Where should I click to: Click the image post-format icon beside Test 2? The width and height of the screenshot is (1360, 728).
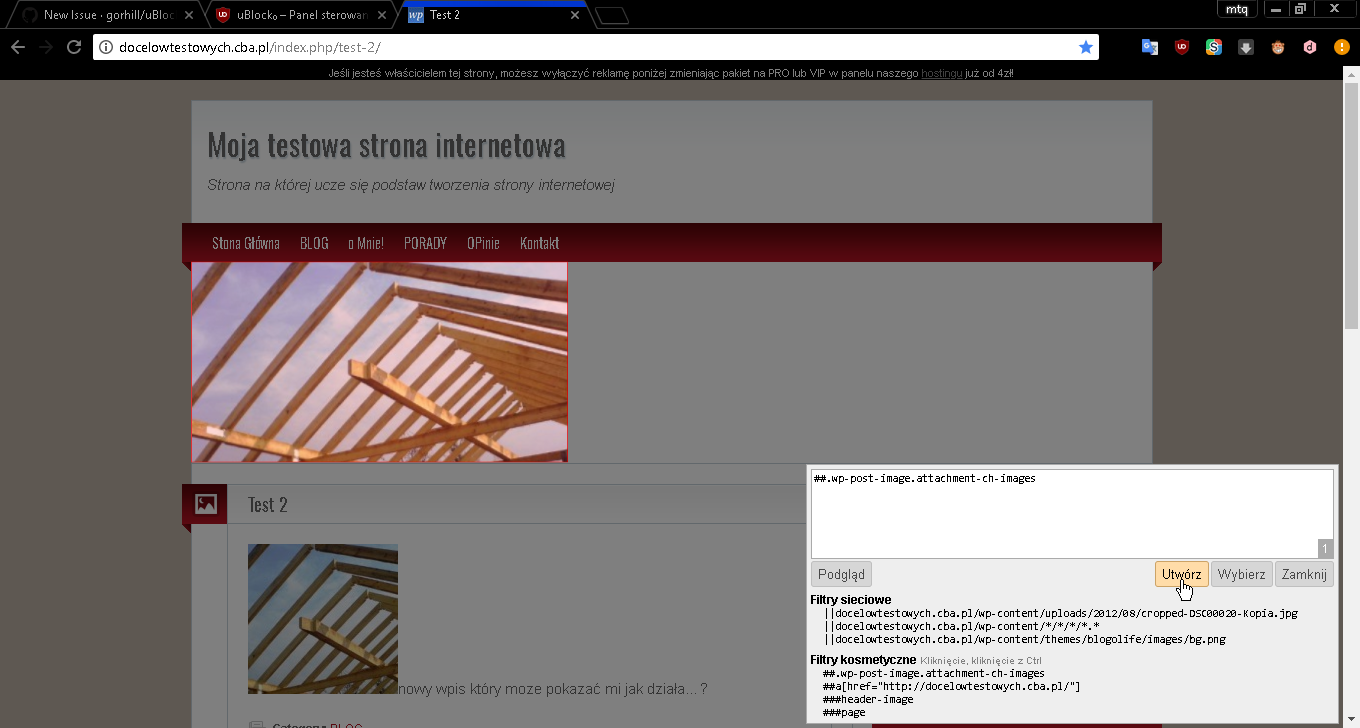[205, 504]
